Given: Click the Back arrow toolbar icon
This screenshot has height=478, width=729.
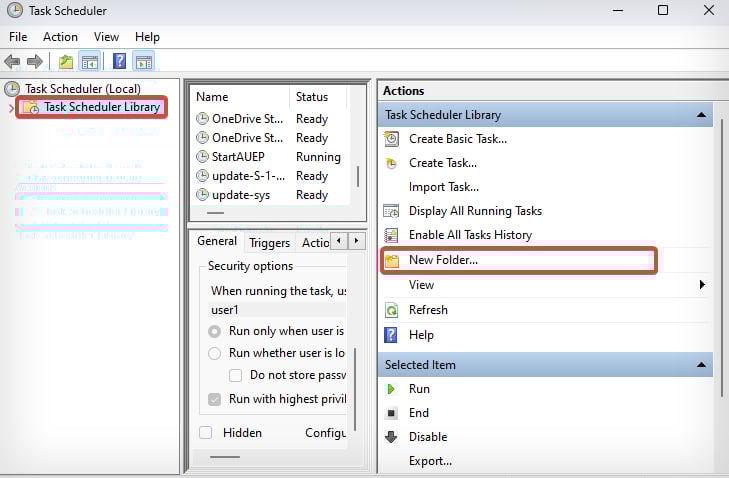Looking at the screenshot, I should point(12,61).
